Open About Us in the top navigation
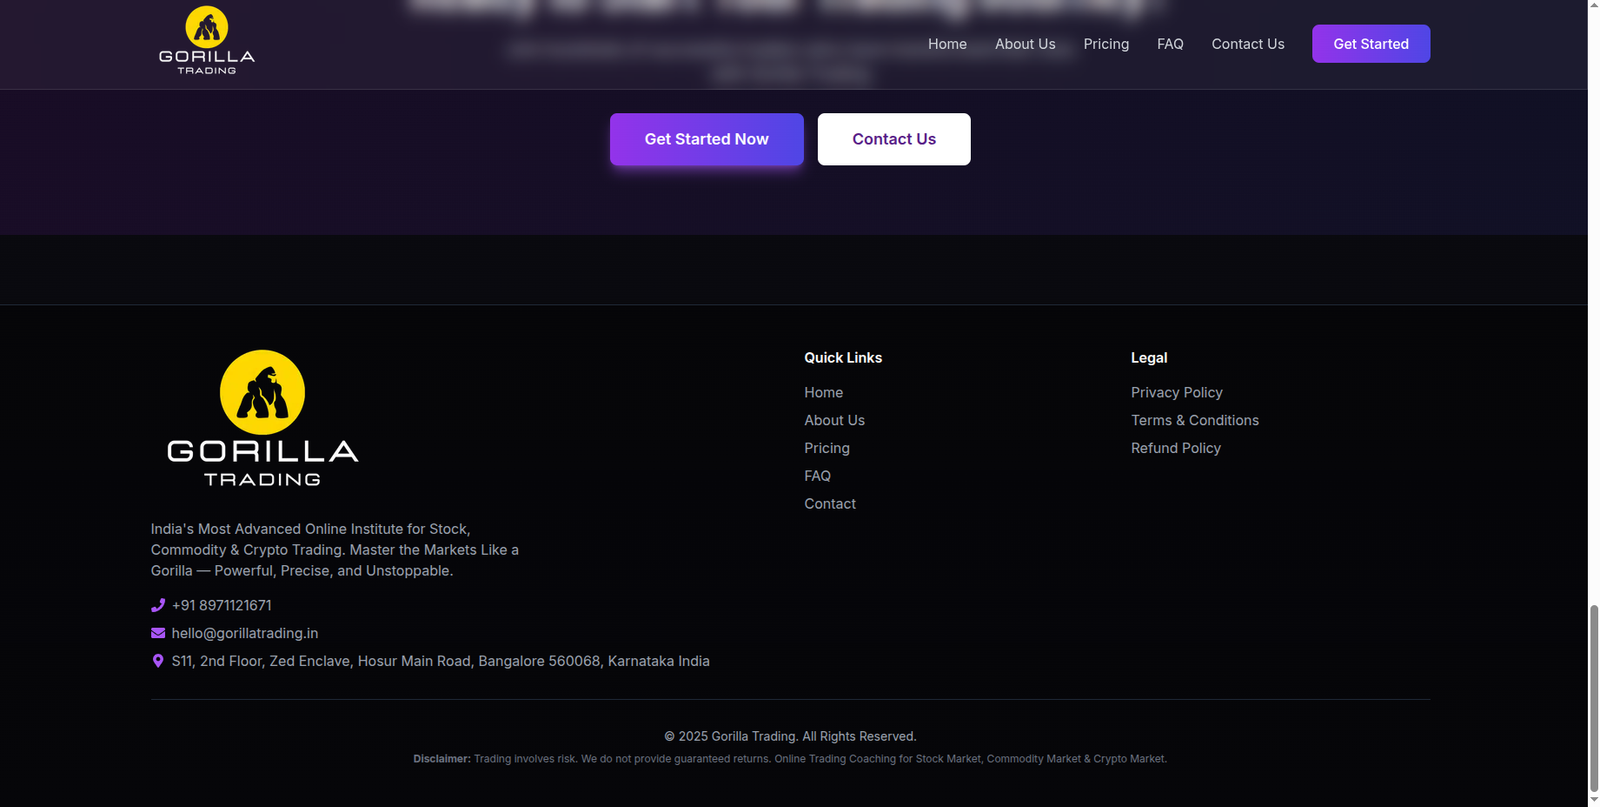 (x=1025, y=44)
